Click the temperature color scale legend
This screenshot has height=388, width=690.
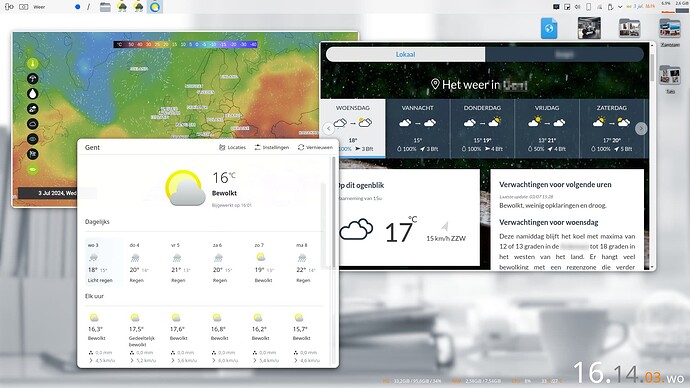pyautogui.click(x=186, y=44)
